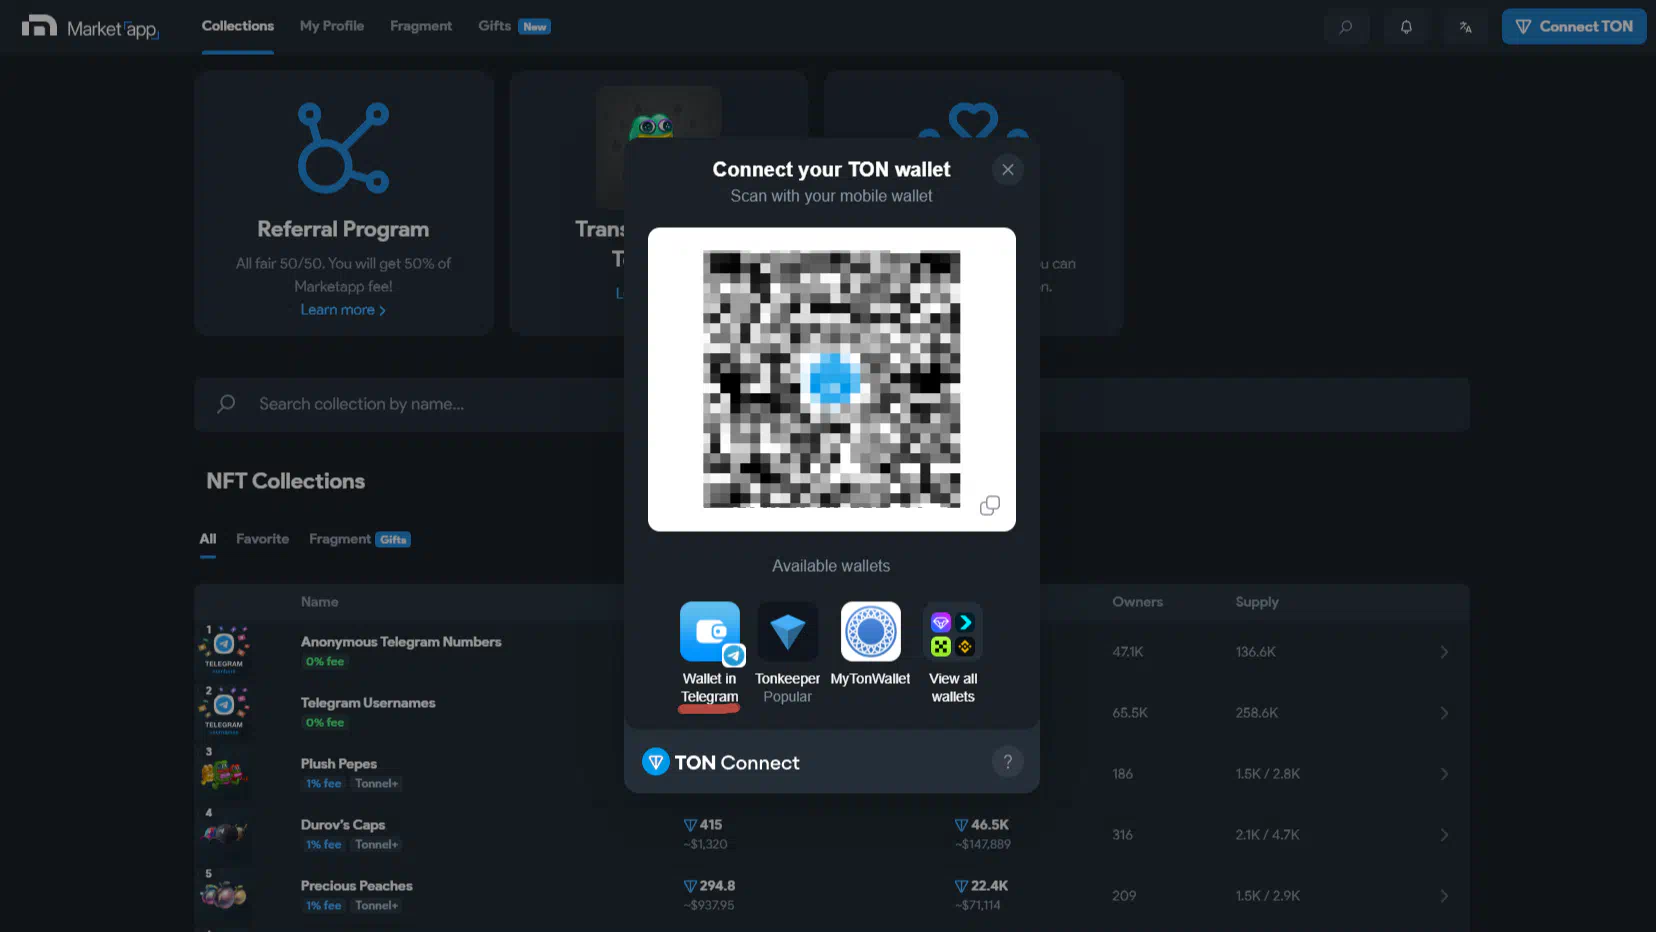Select the Tonkeeper wallet
The height and width of the screenshot is (932, 1656).
click(x=788, y=653)
